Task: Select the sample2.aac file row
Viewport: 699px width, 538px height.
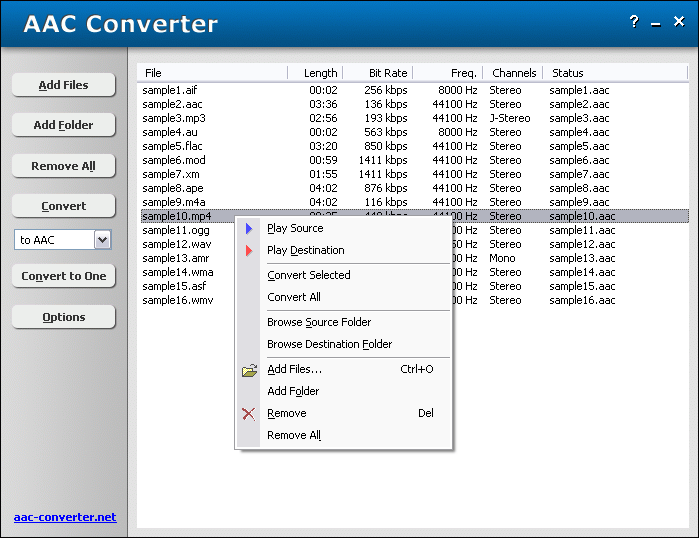Action: [x=415, y=104]
